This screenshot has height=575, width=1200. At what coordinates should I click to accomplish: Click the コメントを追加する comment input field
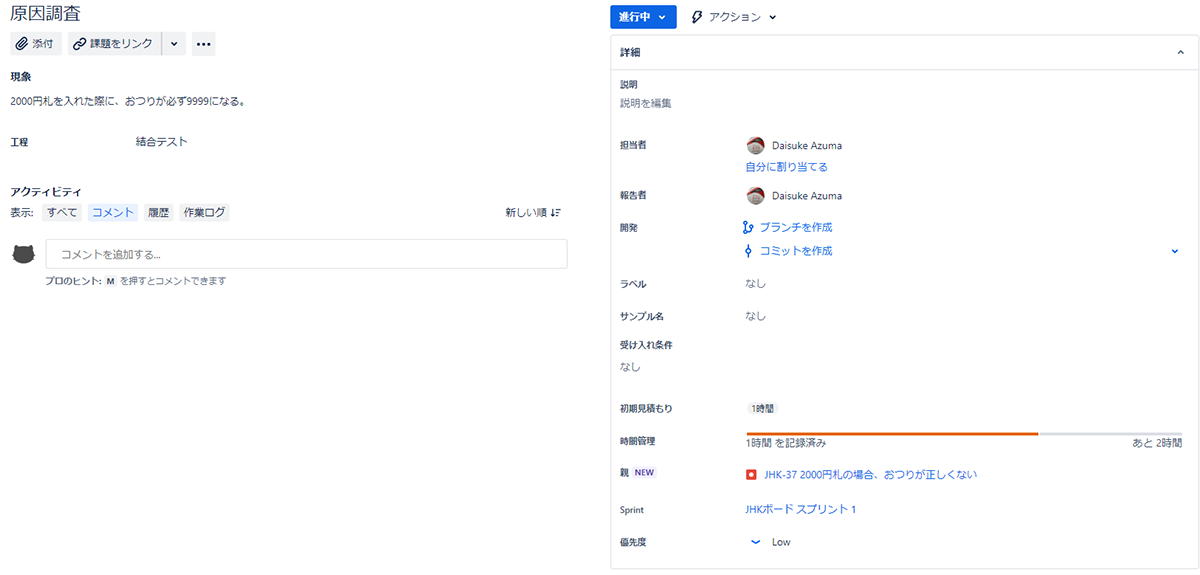pos(306,254)
